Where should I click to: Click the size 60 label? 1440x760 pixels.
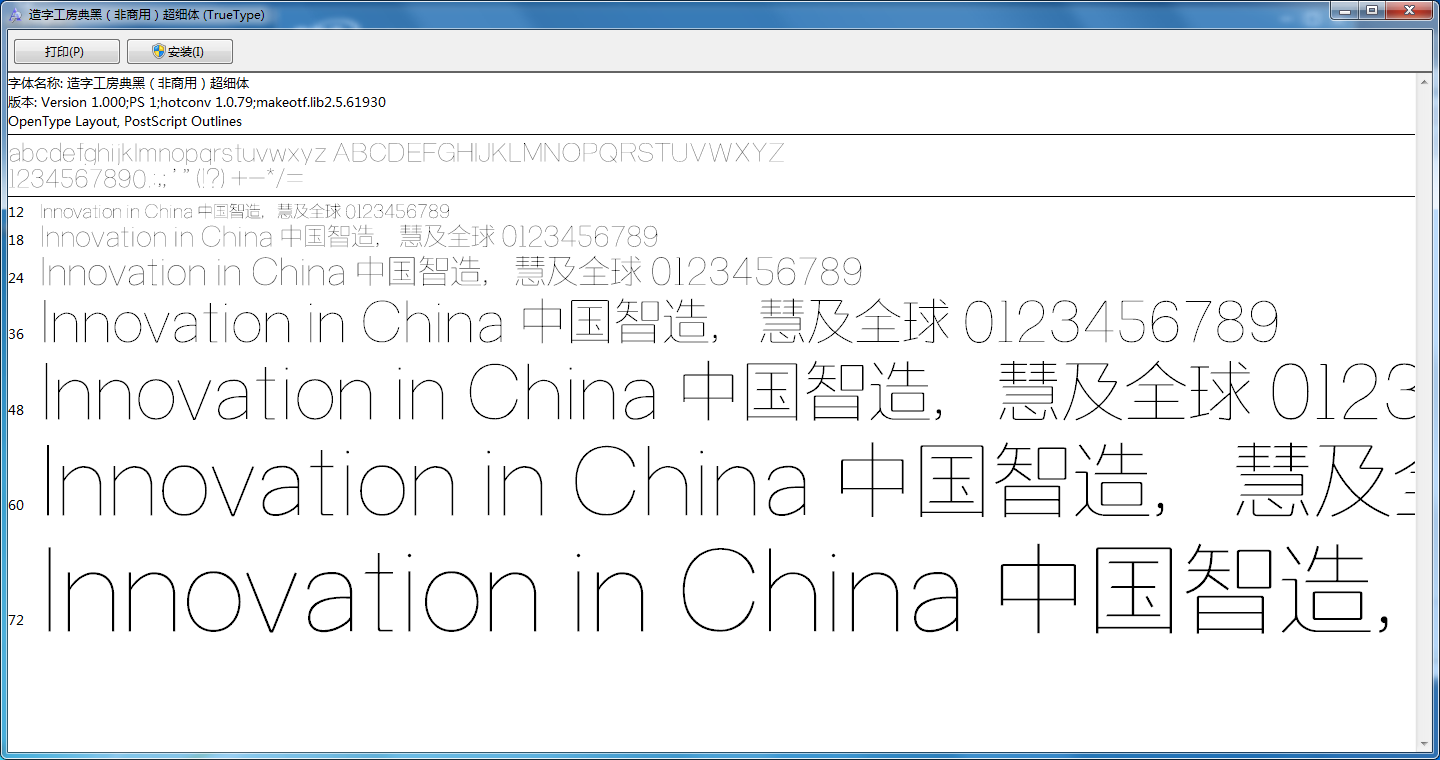coord(16,505)
